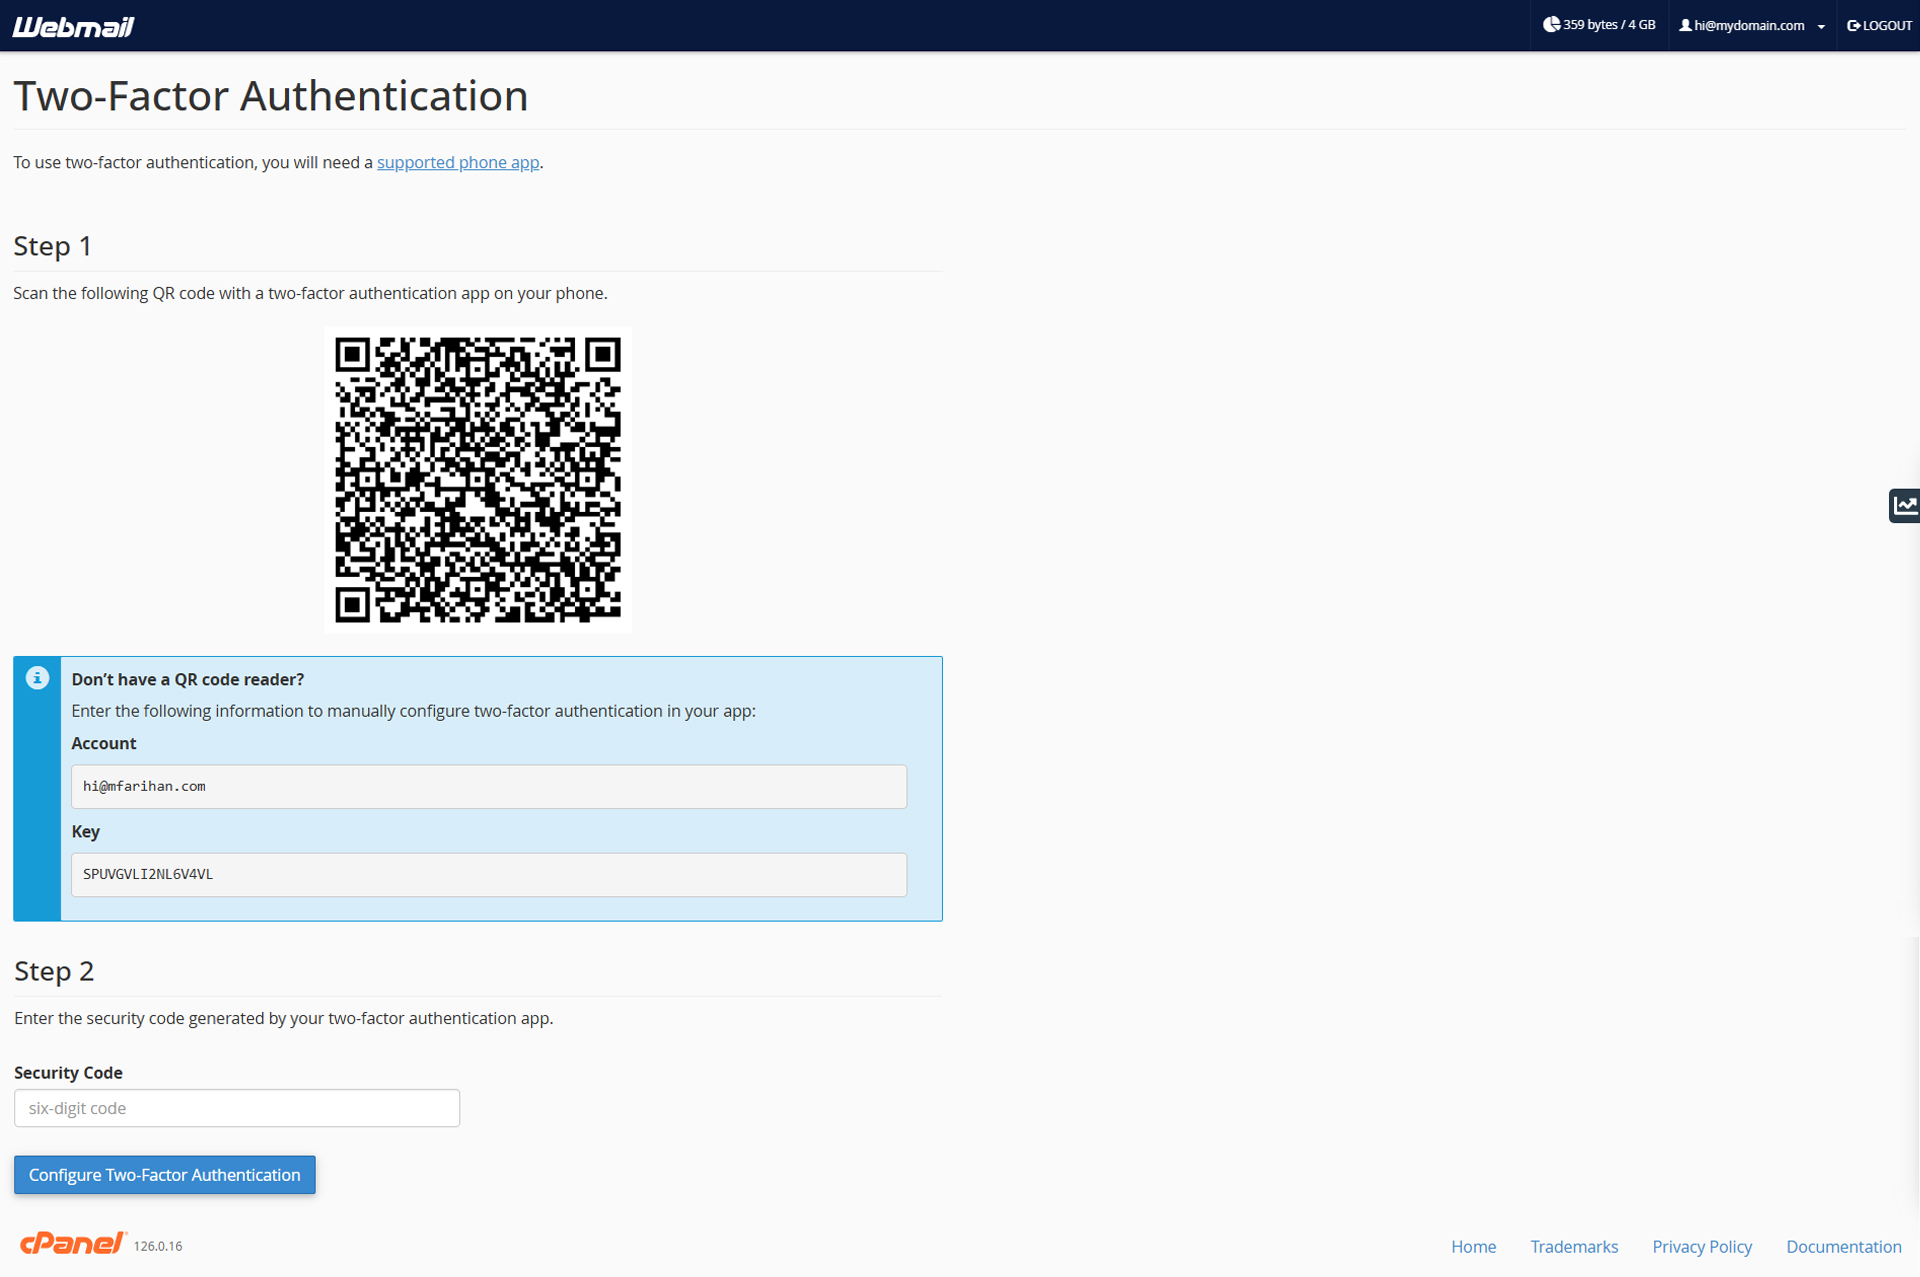Screen dimensions: 1920x1277
Task: Click the 359 bytes / 4 GB usage text
Action: click(x=1609, y=25)
